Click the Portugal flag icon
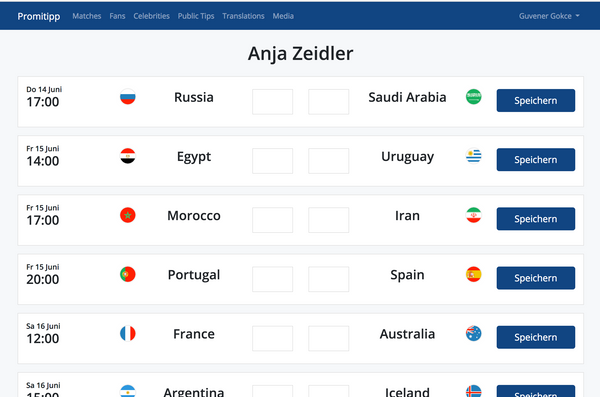This screenshot has height=397, width=600. [128, 274]
